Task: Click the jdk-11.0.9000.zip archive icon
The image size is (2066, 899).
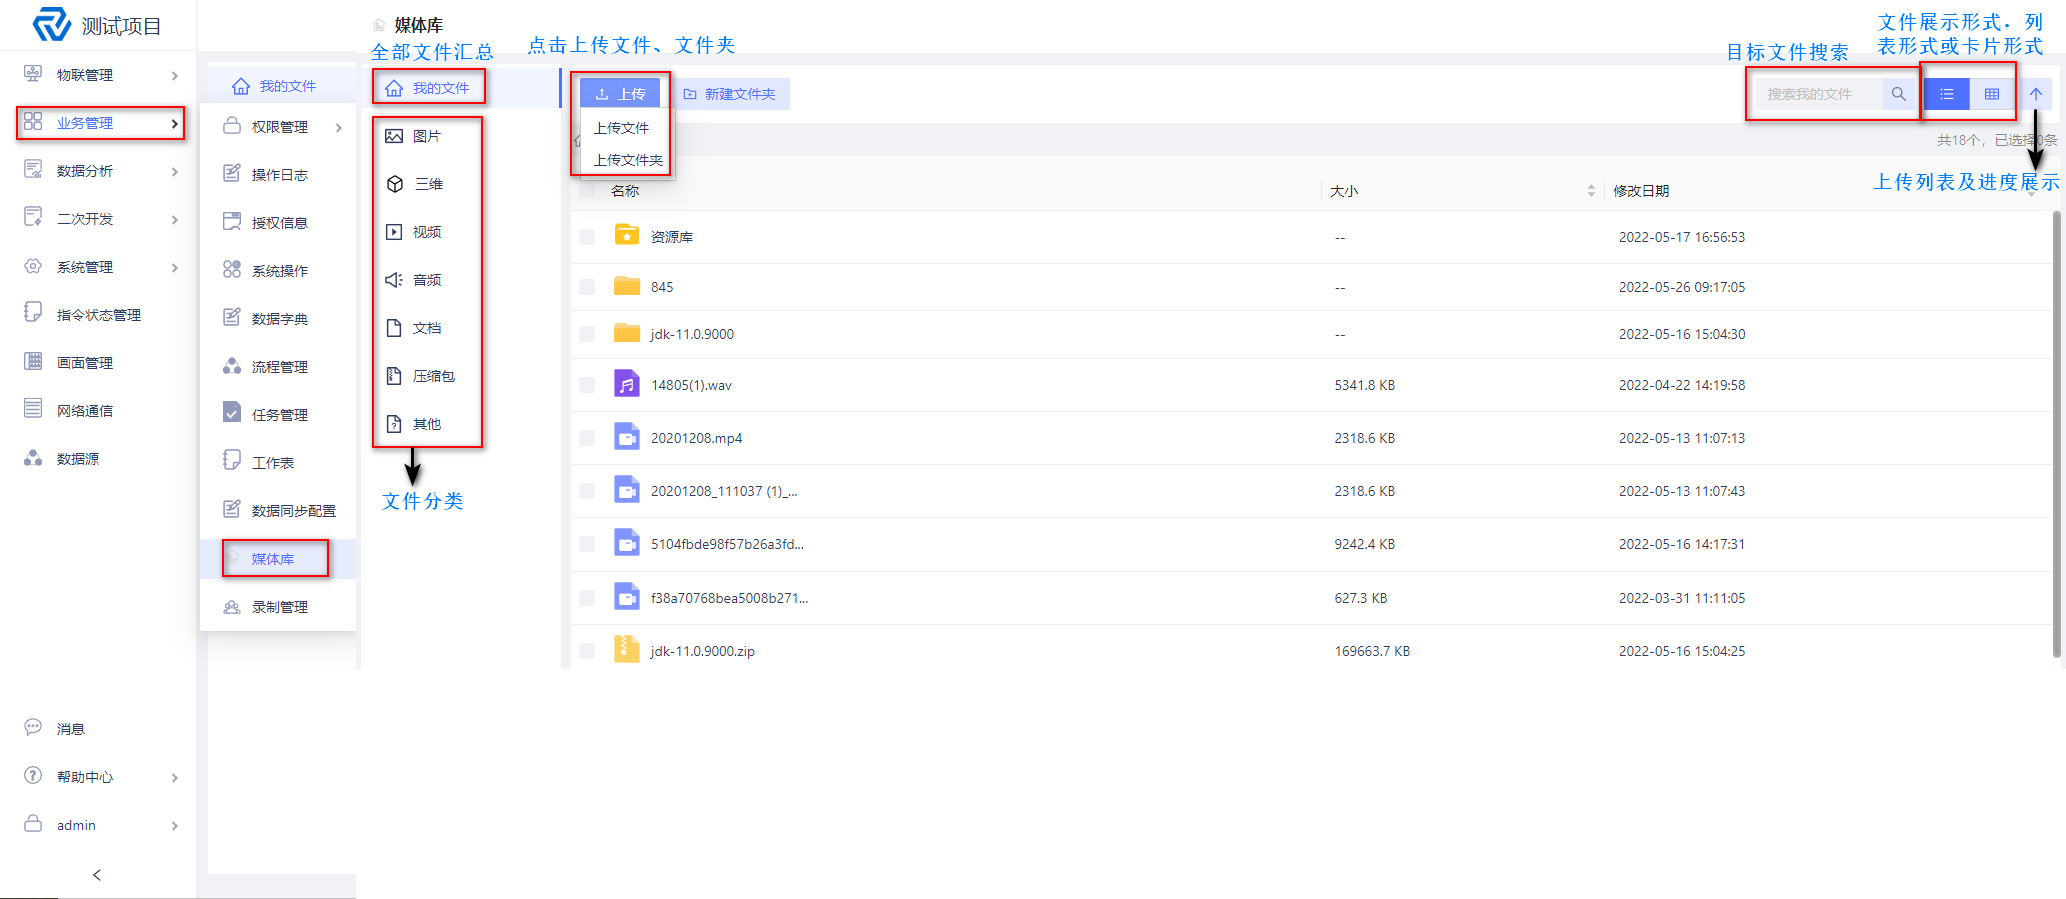Action: click(627, 650)
